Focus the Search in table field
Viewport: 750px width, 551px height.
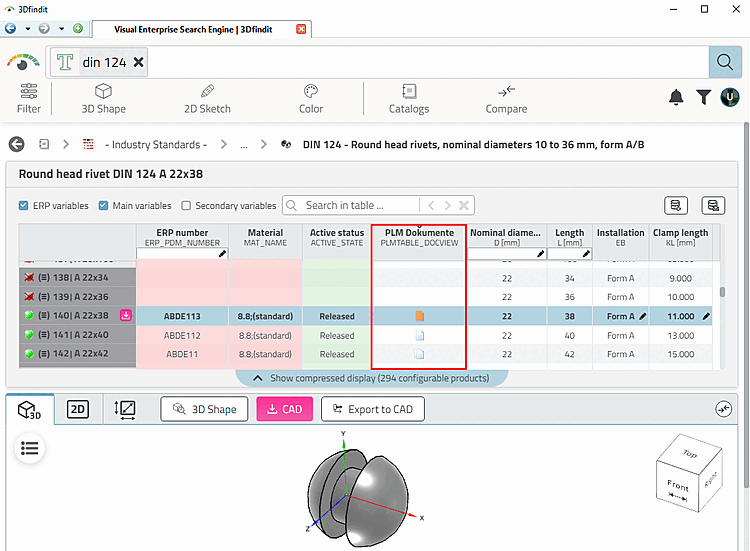coord(359,206)
